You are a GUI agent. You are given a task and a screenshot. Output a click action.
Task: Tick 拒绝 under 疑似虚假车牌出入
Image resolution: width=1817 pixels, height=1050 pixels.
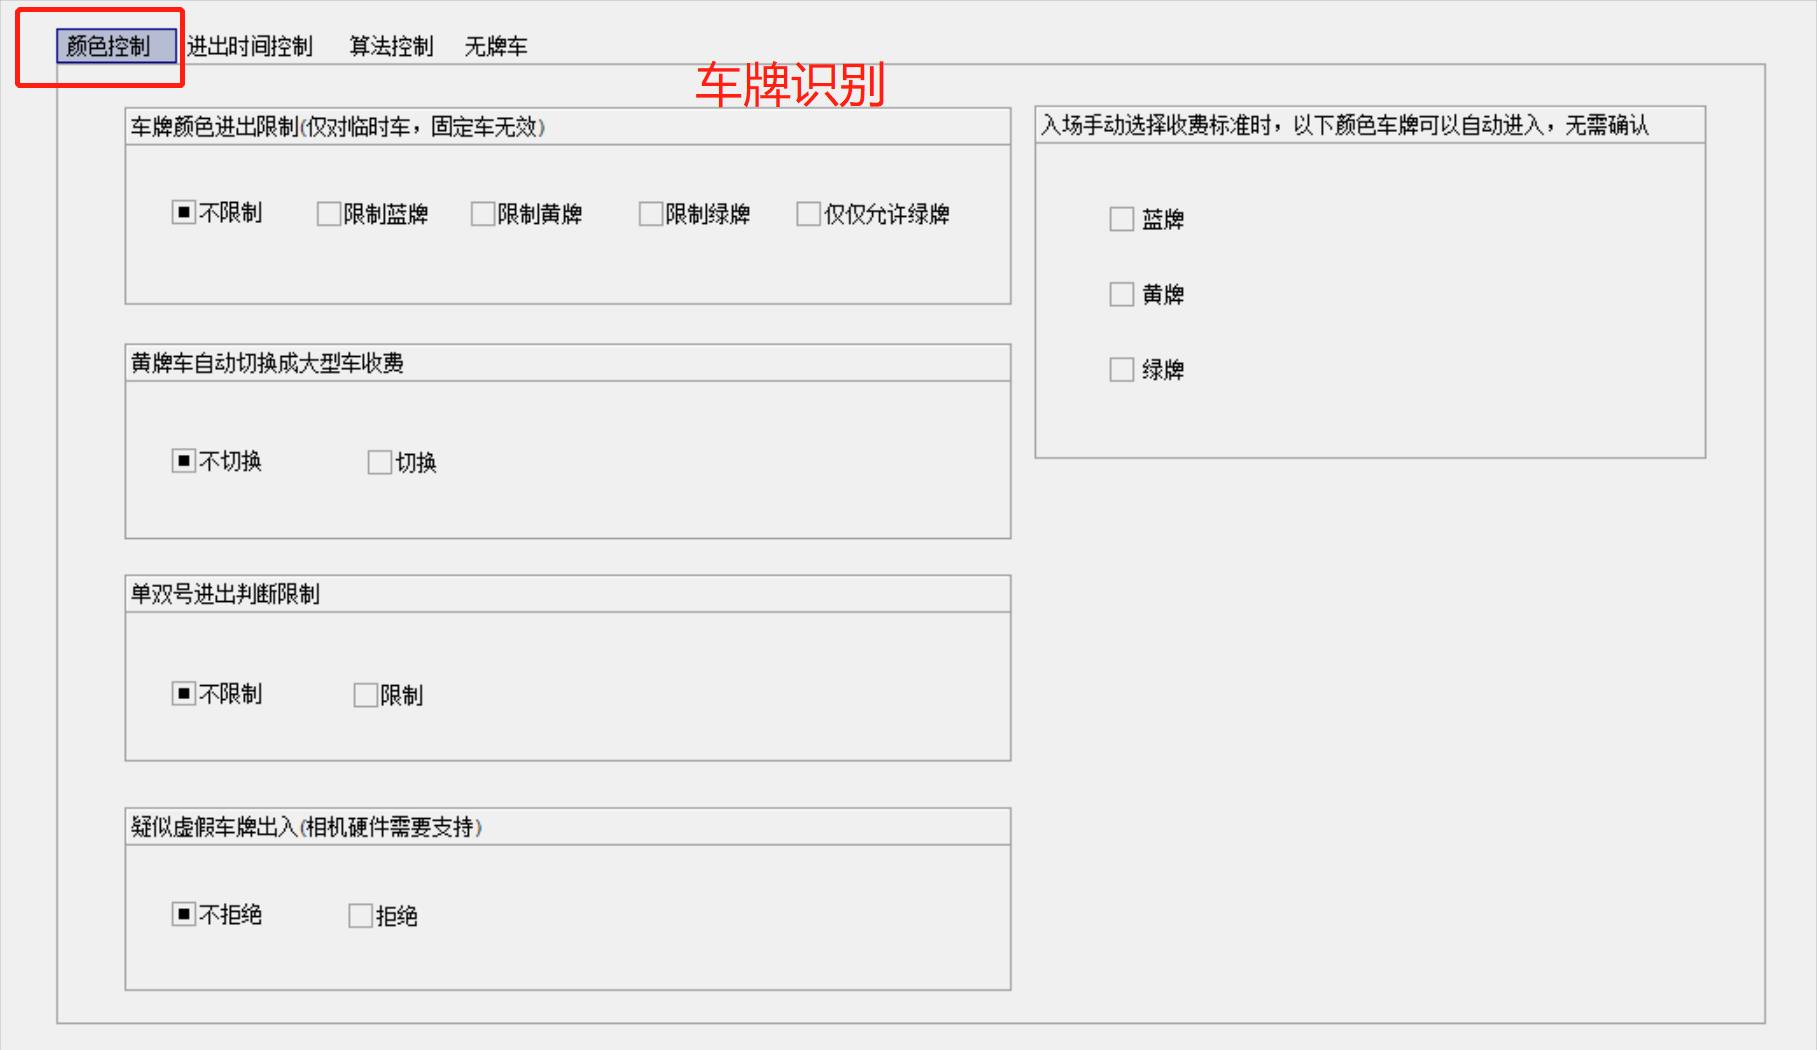click(360, 916)
